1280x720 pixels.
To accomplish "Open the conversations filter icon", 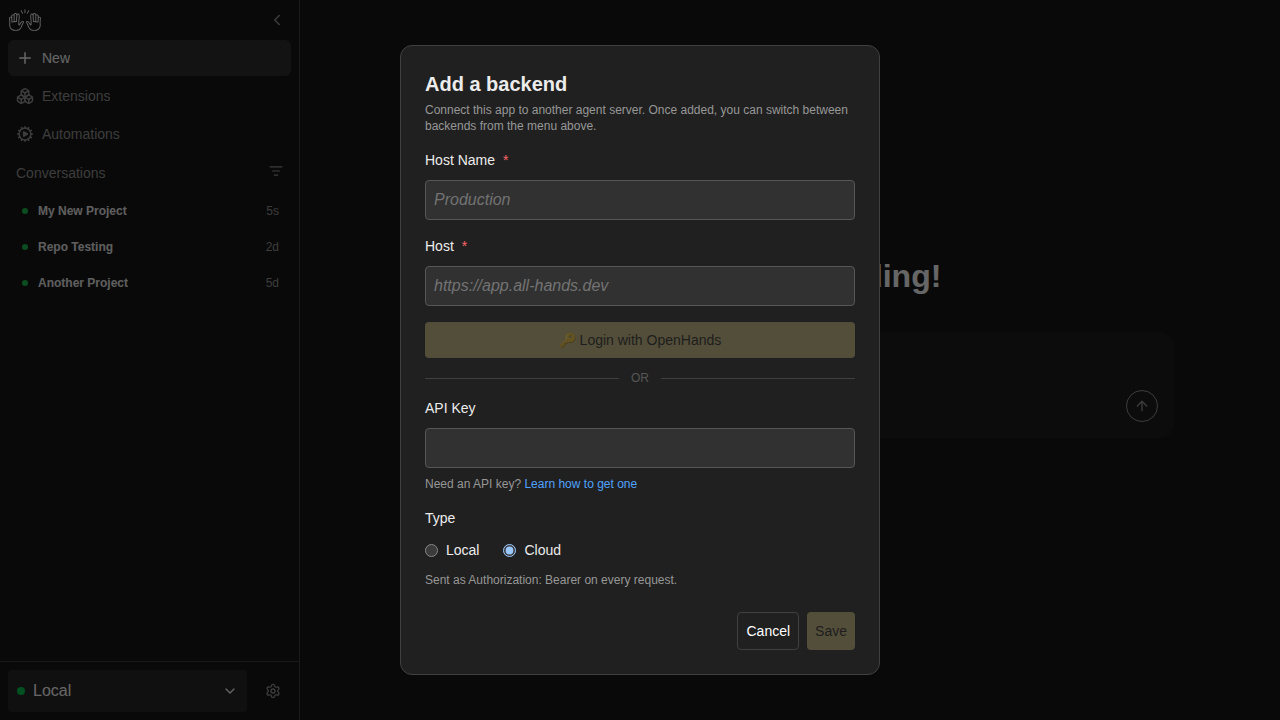I will pyautogui.click(x=276, y=172).
